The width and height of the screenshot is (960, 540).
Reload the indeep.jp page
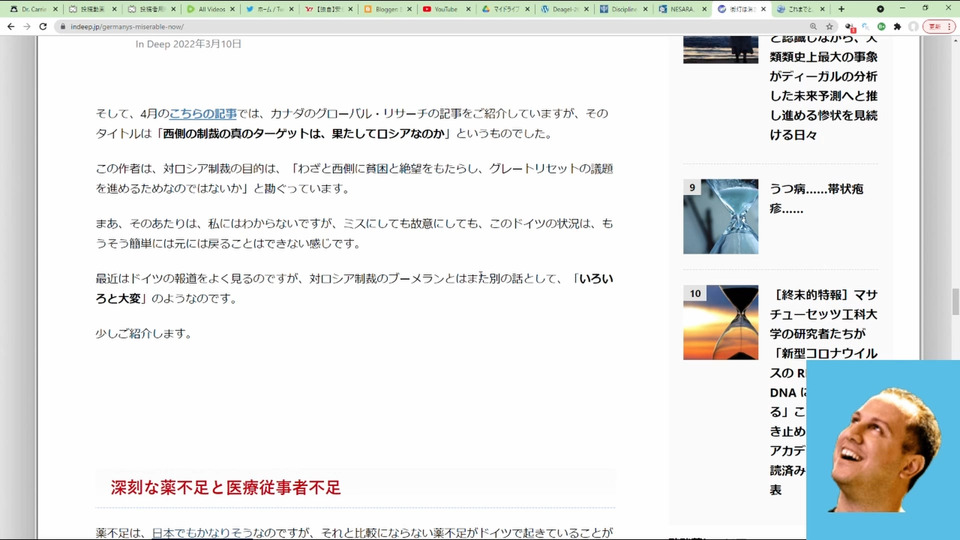42,26
